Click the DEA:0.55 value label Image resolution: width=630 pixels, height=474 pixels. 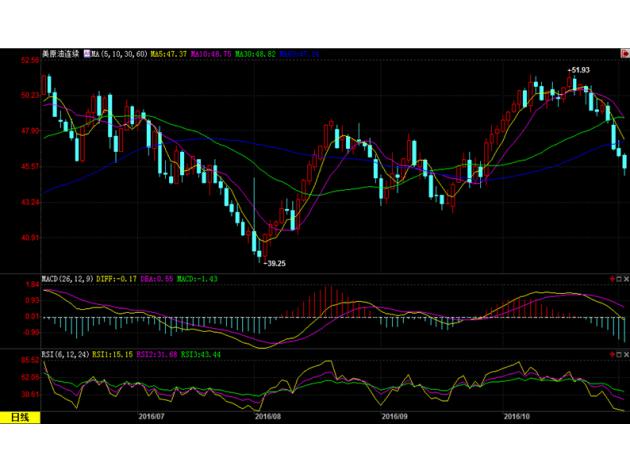coord(157,278)
